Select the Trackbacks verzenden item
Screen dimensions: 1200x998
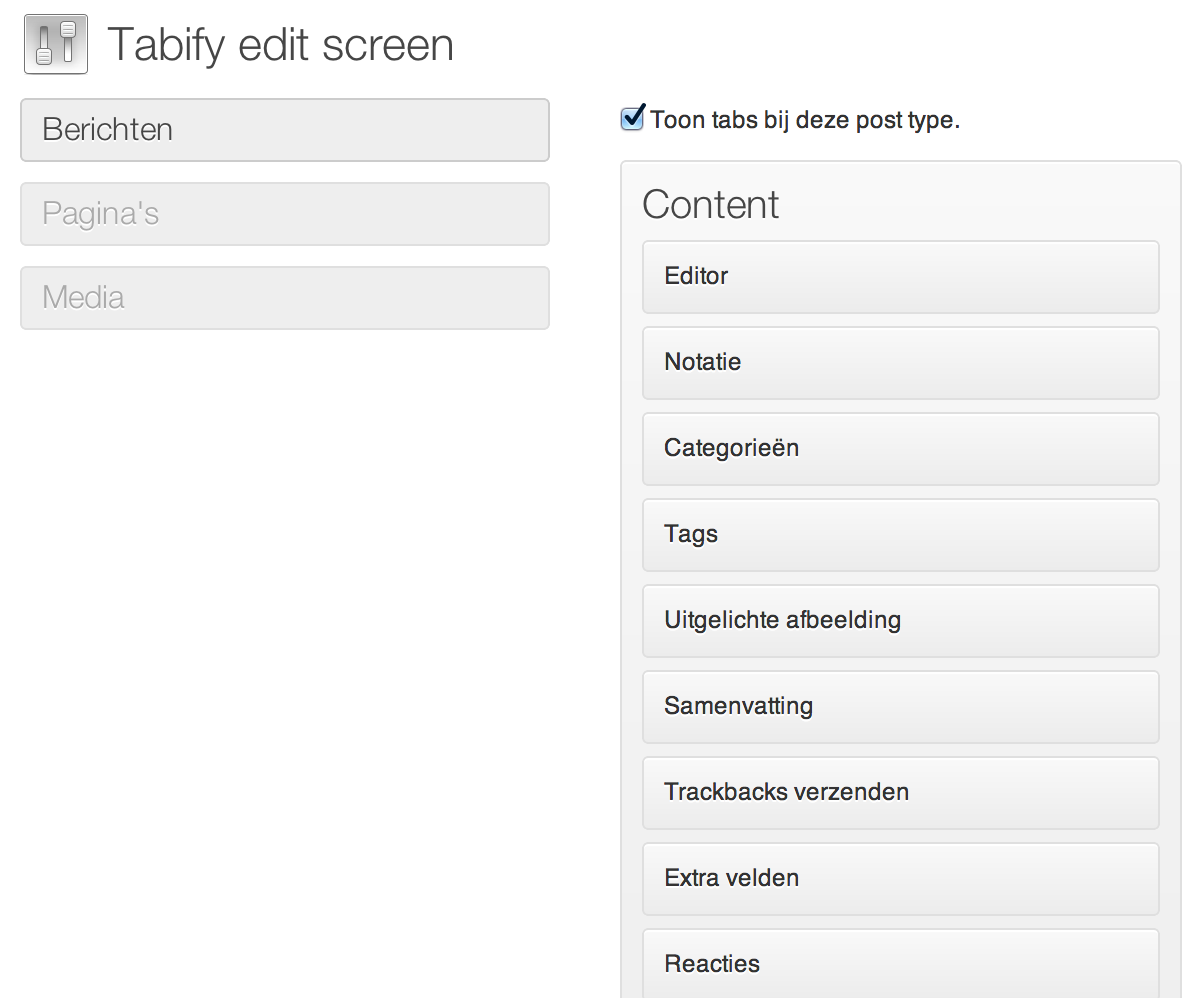pyautogui.click(x=900, y=793)
